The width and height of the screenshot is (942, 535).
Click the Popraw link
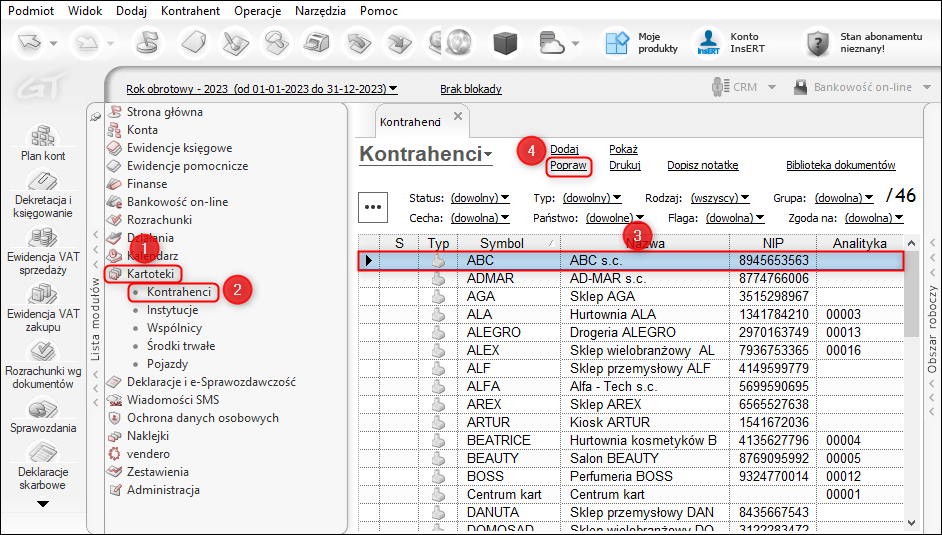[568, 166]
